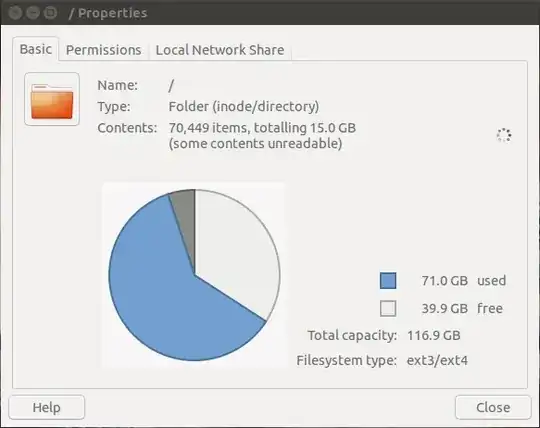Click the '116.9 GB' total capacity value

pyautogui.click(x=434, y=335)
